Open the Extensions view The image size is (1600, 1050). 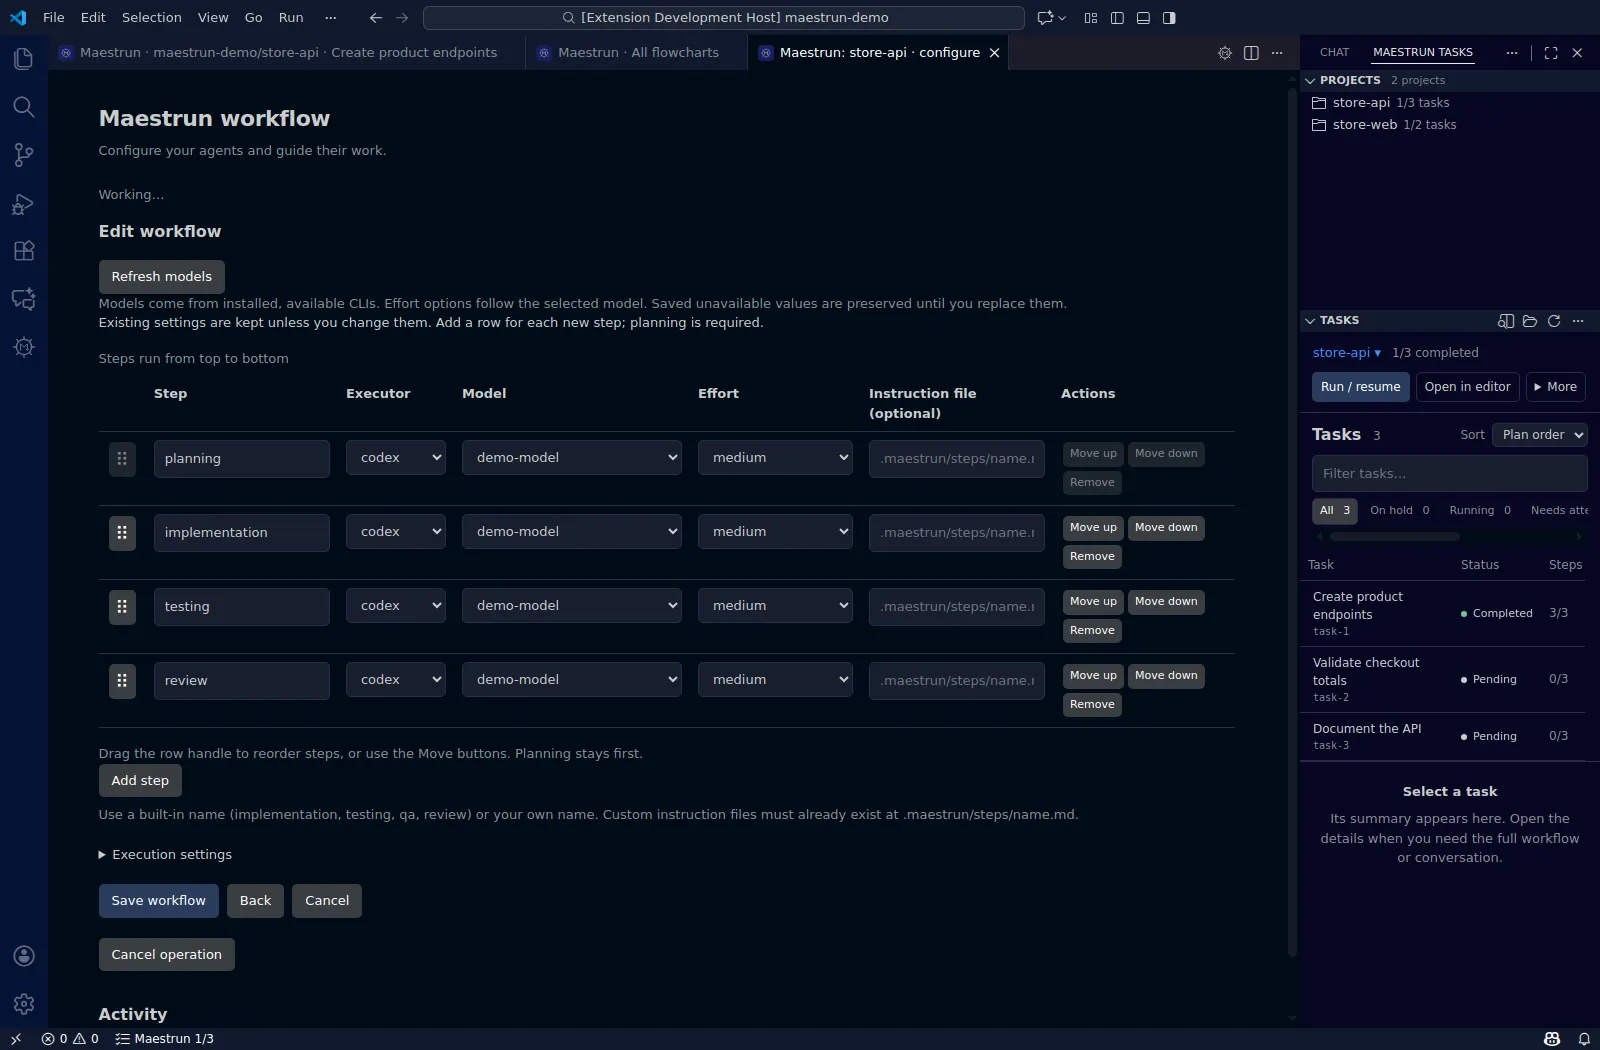tap(24, 251)
